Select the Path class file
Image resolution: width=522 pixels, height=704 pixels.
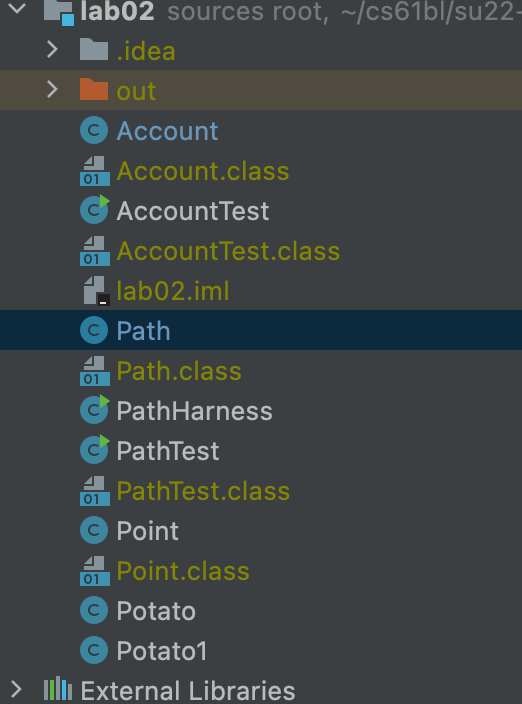point(261,330)
